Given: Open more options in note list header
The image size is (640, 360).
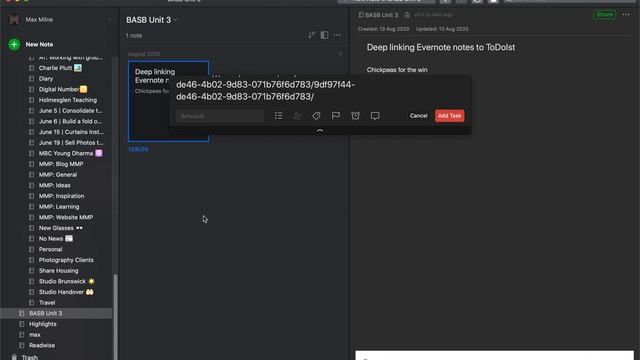Looking at the screenshot, I should coord(337,36).
